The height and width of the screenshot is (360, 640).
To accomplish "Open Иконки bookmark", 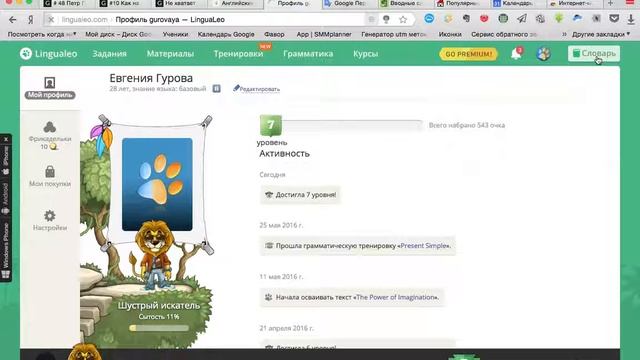I will tap(450, 35).
